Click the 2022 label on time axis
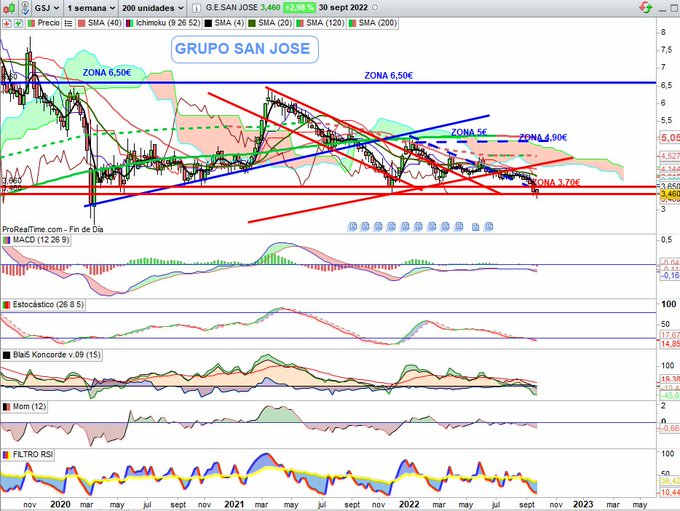 pyautogui.click(x=409, y=504)
